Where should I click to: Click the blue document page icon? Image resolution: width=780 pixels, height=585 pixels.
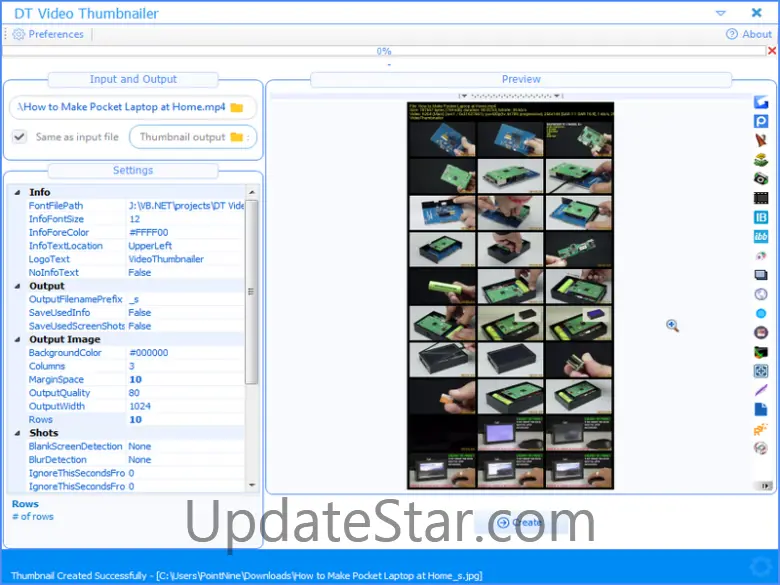(x=761, y=409)
